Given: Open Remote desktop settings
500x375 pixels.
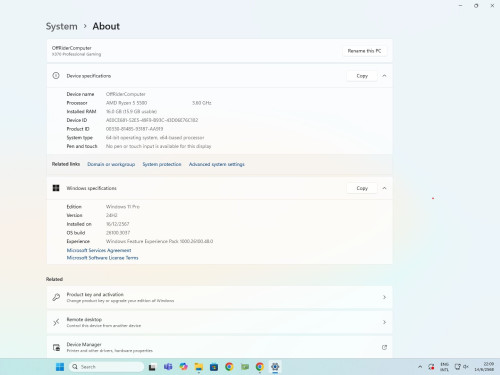Looking at the screenshot, I should pyautogui.click(x=219, y=322).
